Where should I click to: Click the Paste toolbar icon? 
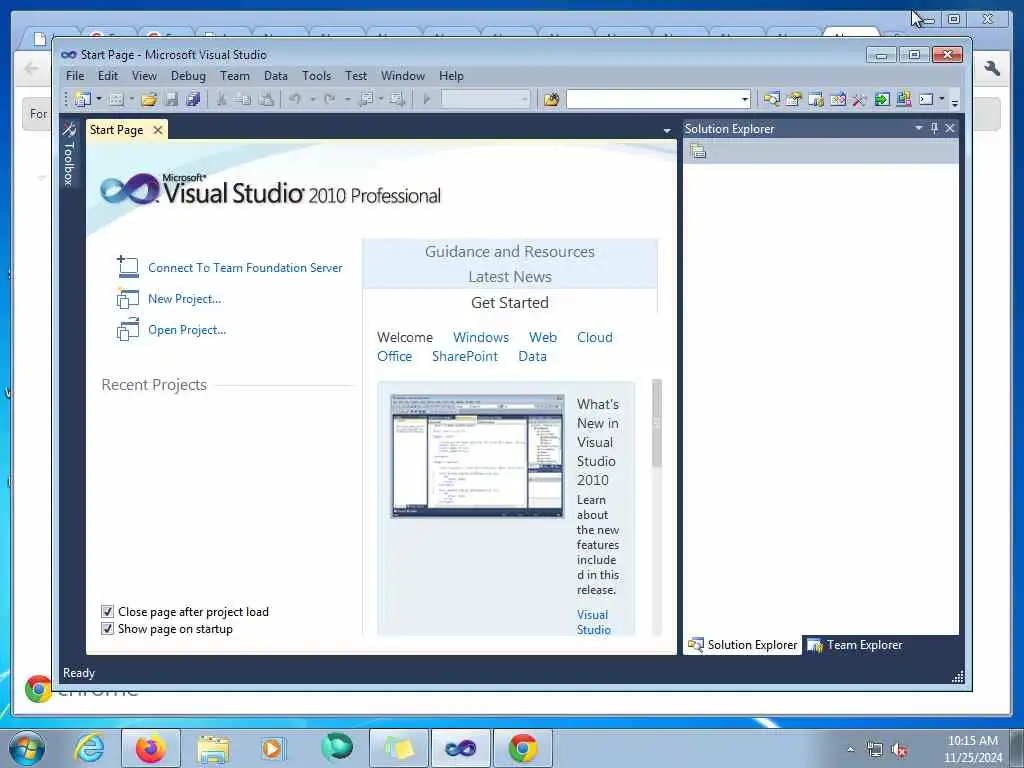[x=266, y=99]
